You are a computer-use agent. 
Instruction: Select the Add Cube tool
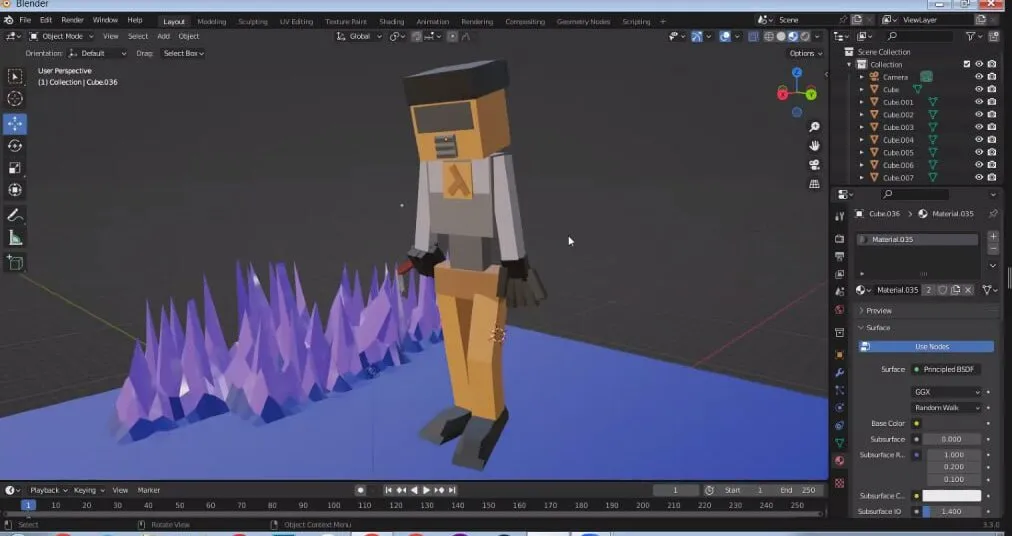point(15,263)
